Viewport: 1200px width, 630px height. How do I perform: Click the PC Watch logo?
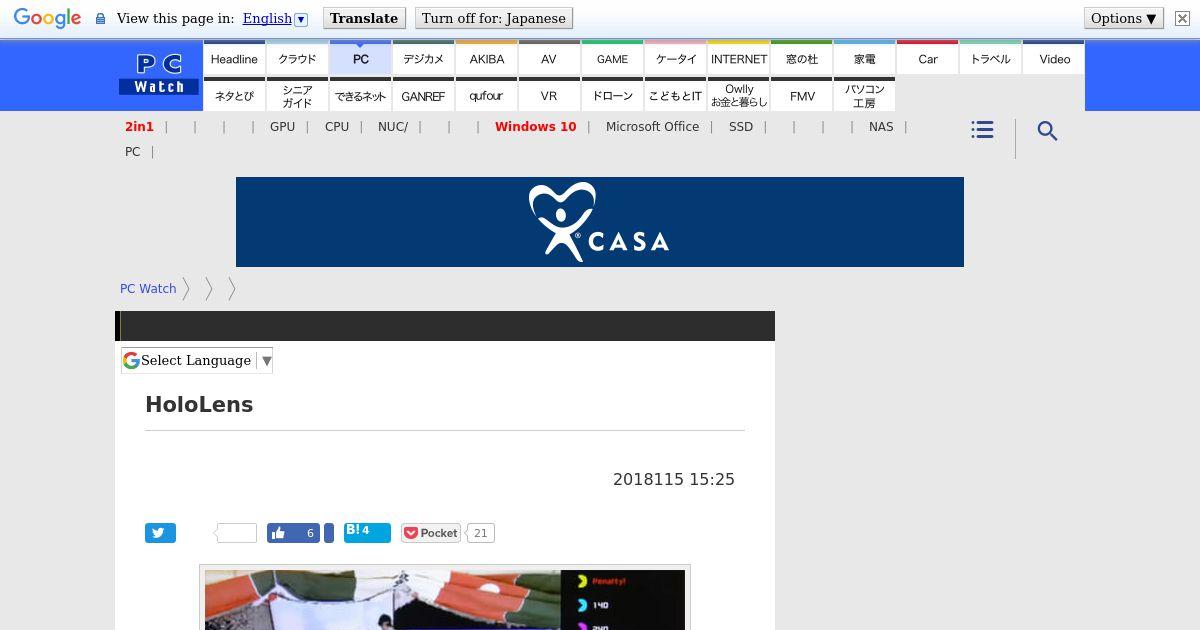159,75
